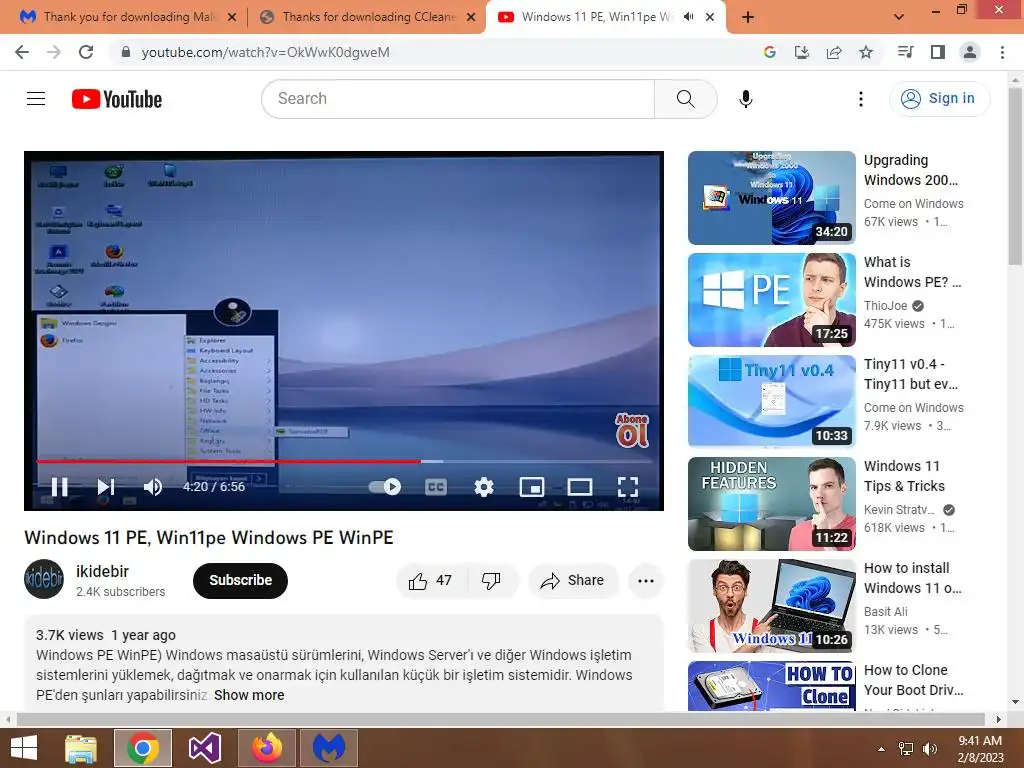
Task: Subscribe to ikidebir channel
Action: 240,580
